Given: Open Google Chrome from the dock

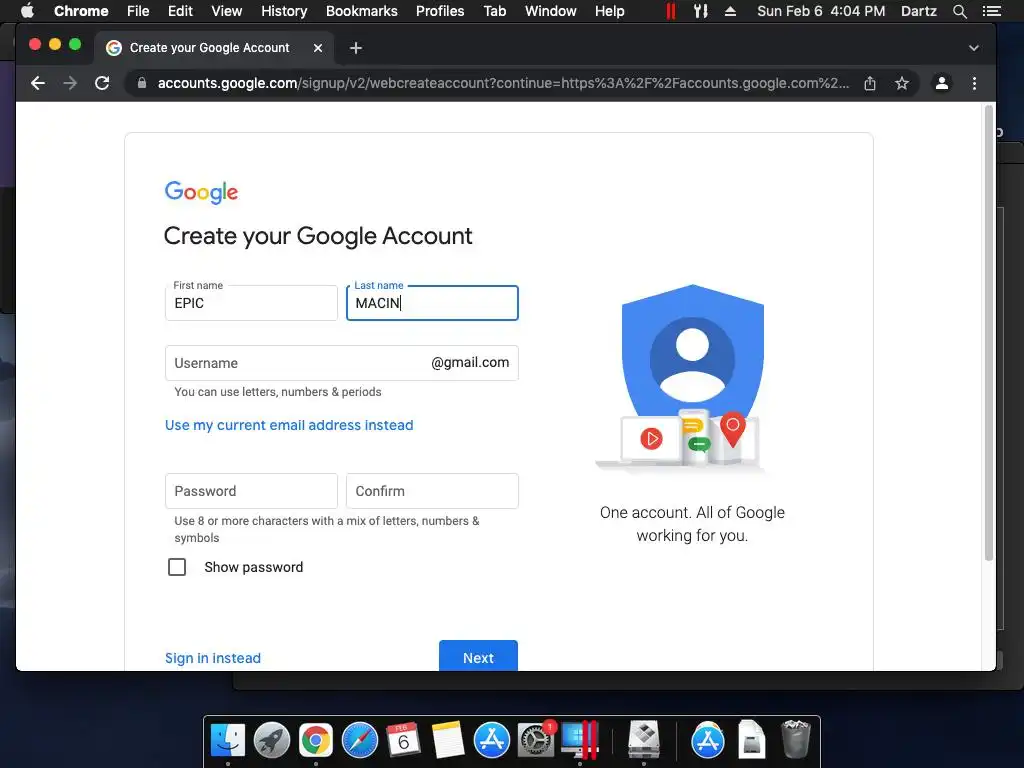Looking at the screenshot, I should [315, 741].
